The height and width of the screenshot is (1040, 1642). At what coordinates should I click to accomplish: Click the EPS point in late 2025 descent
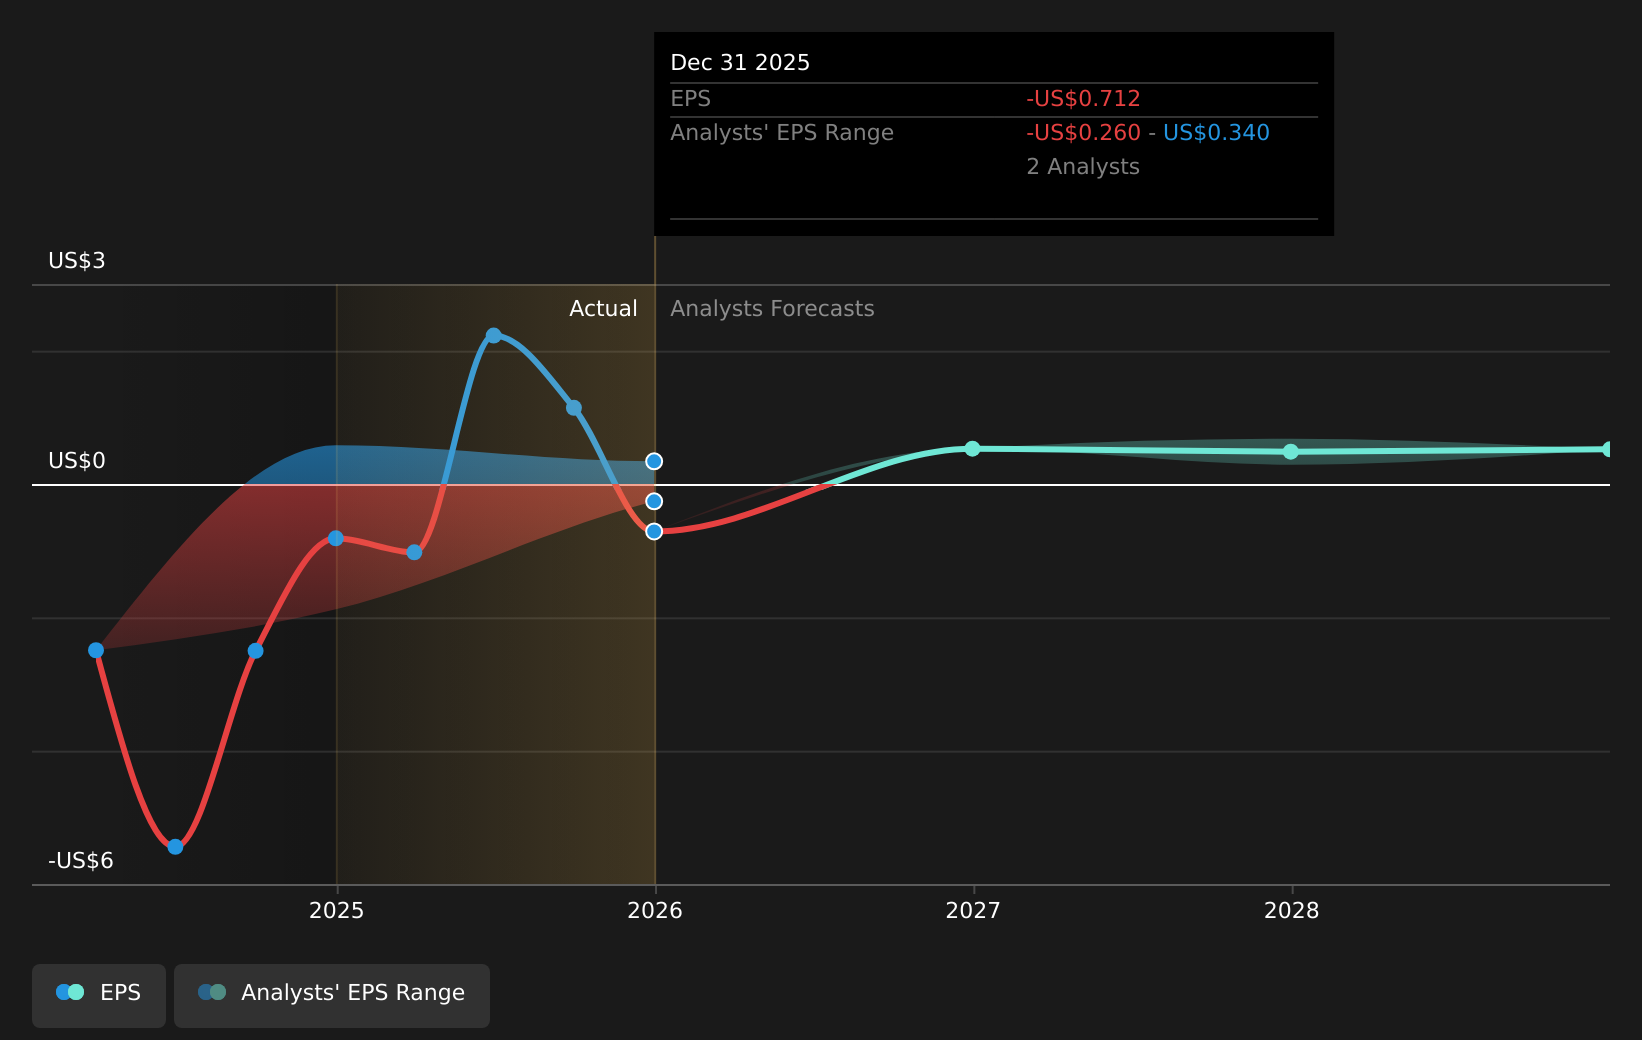(574, 407)
